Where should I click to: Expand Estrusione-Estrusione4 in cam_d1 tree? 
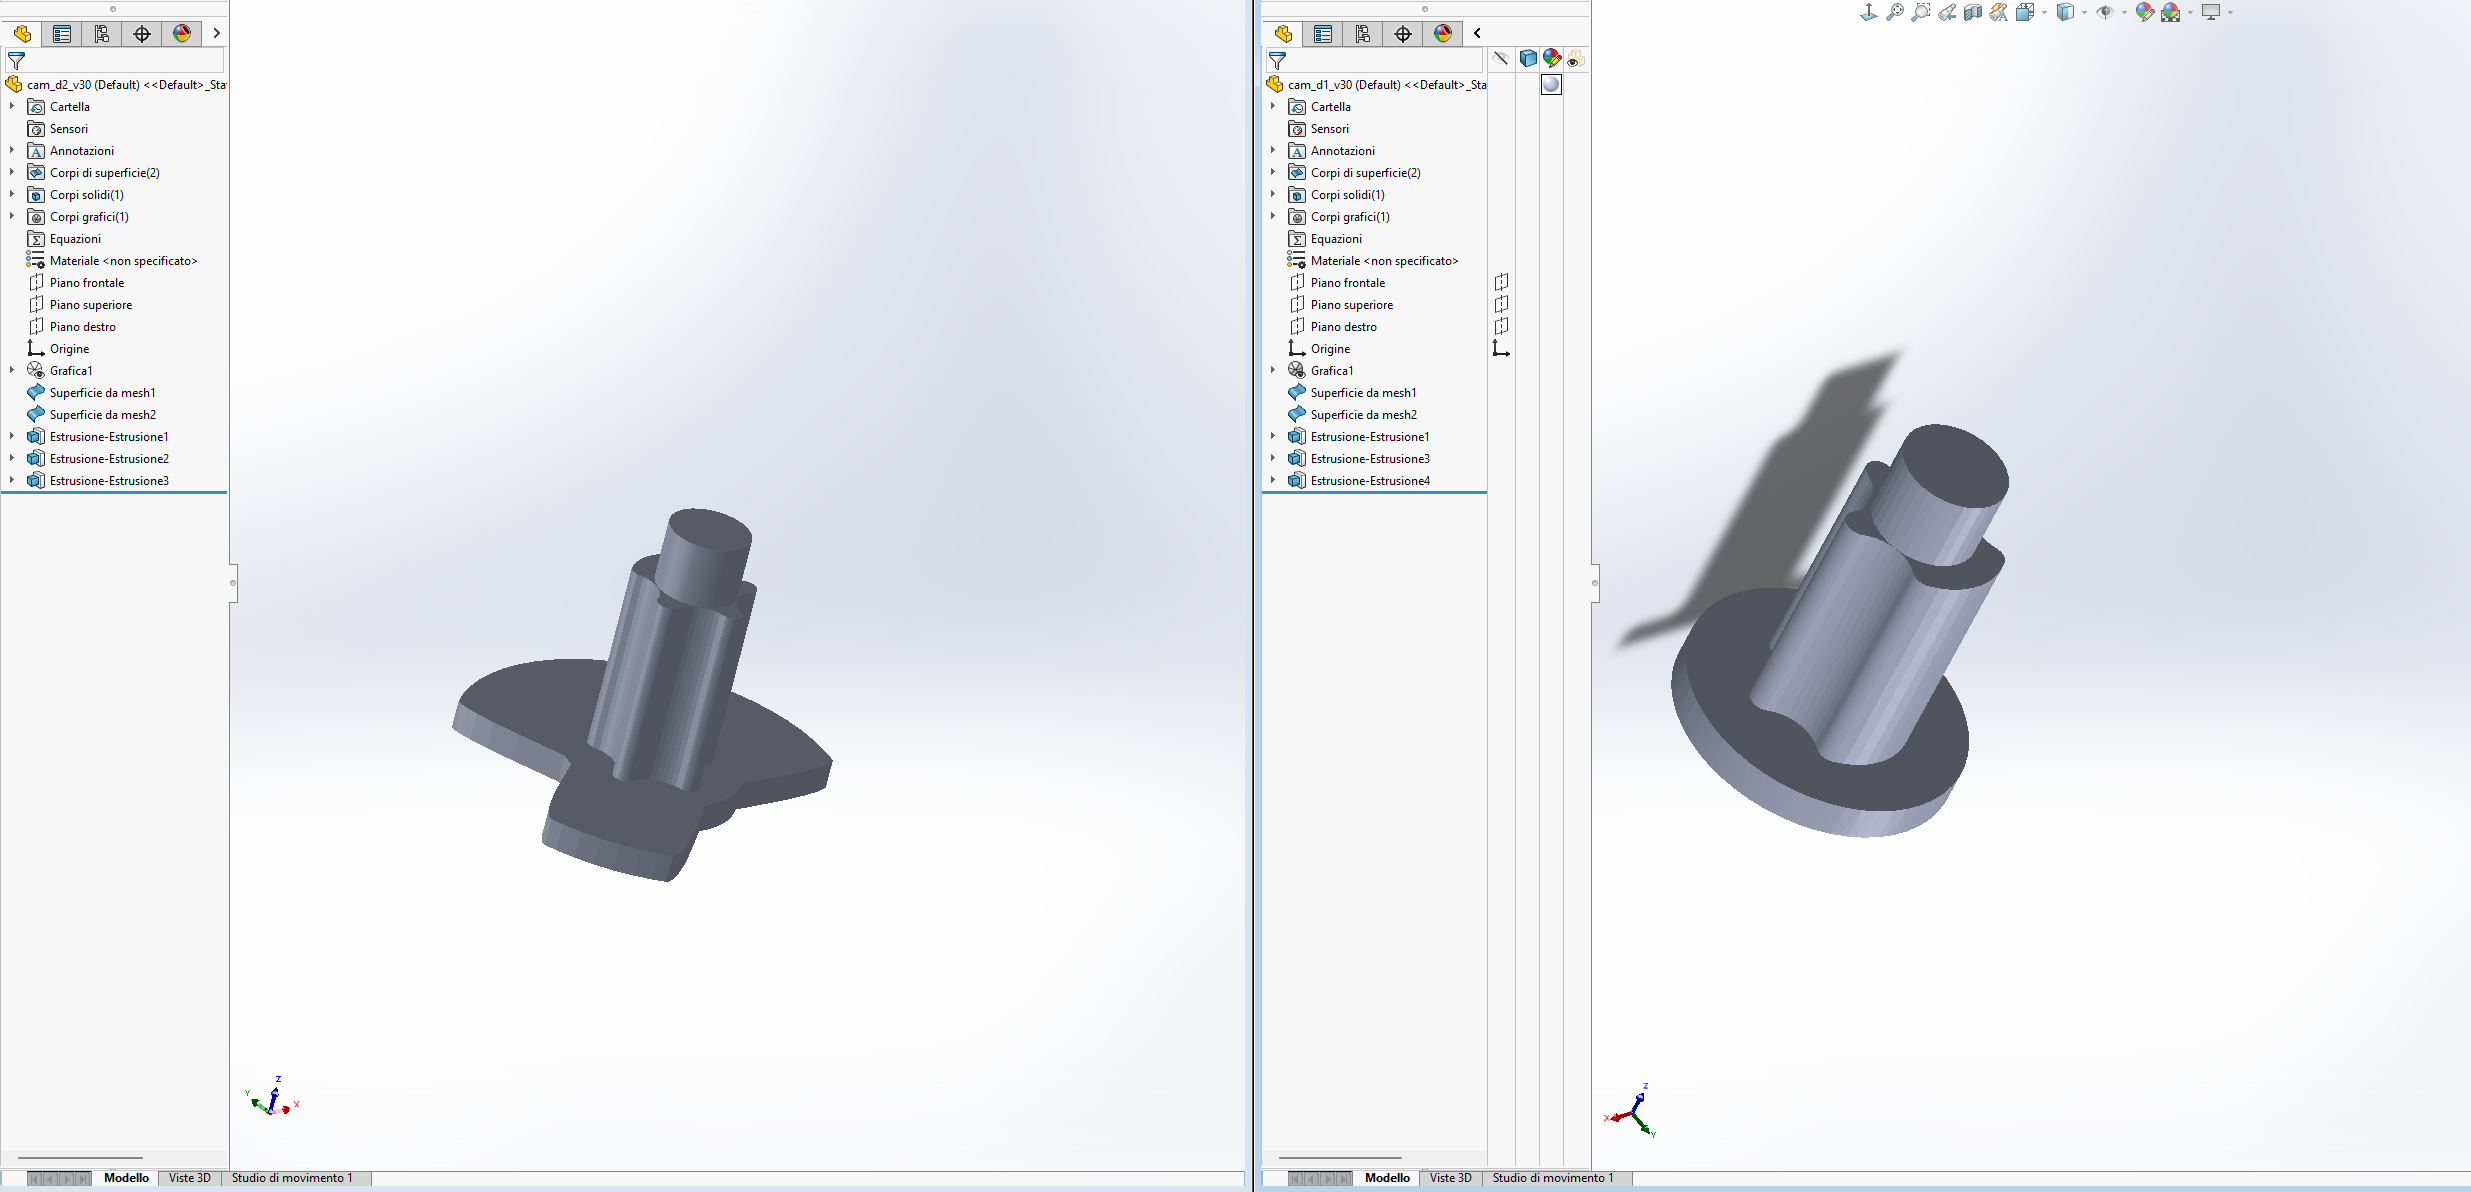(x=1273, y=480)
